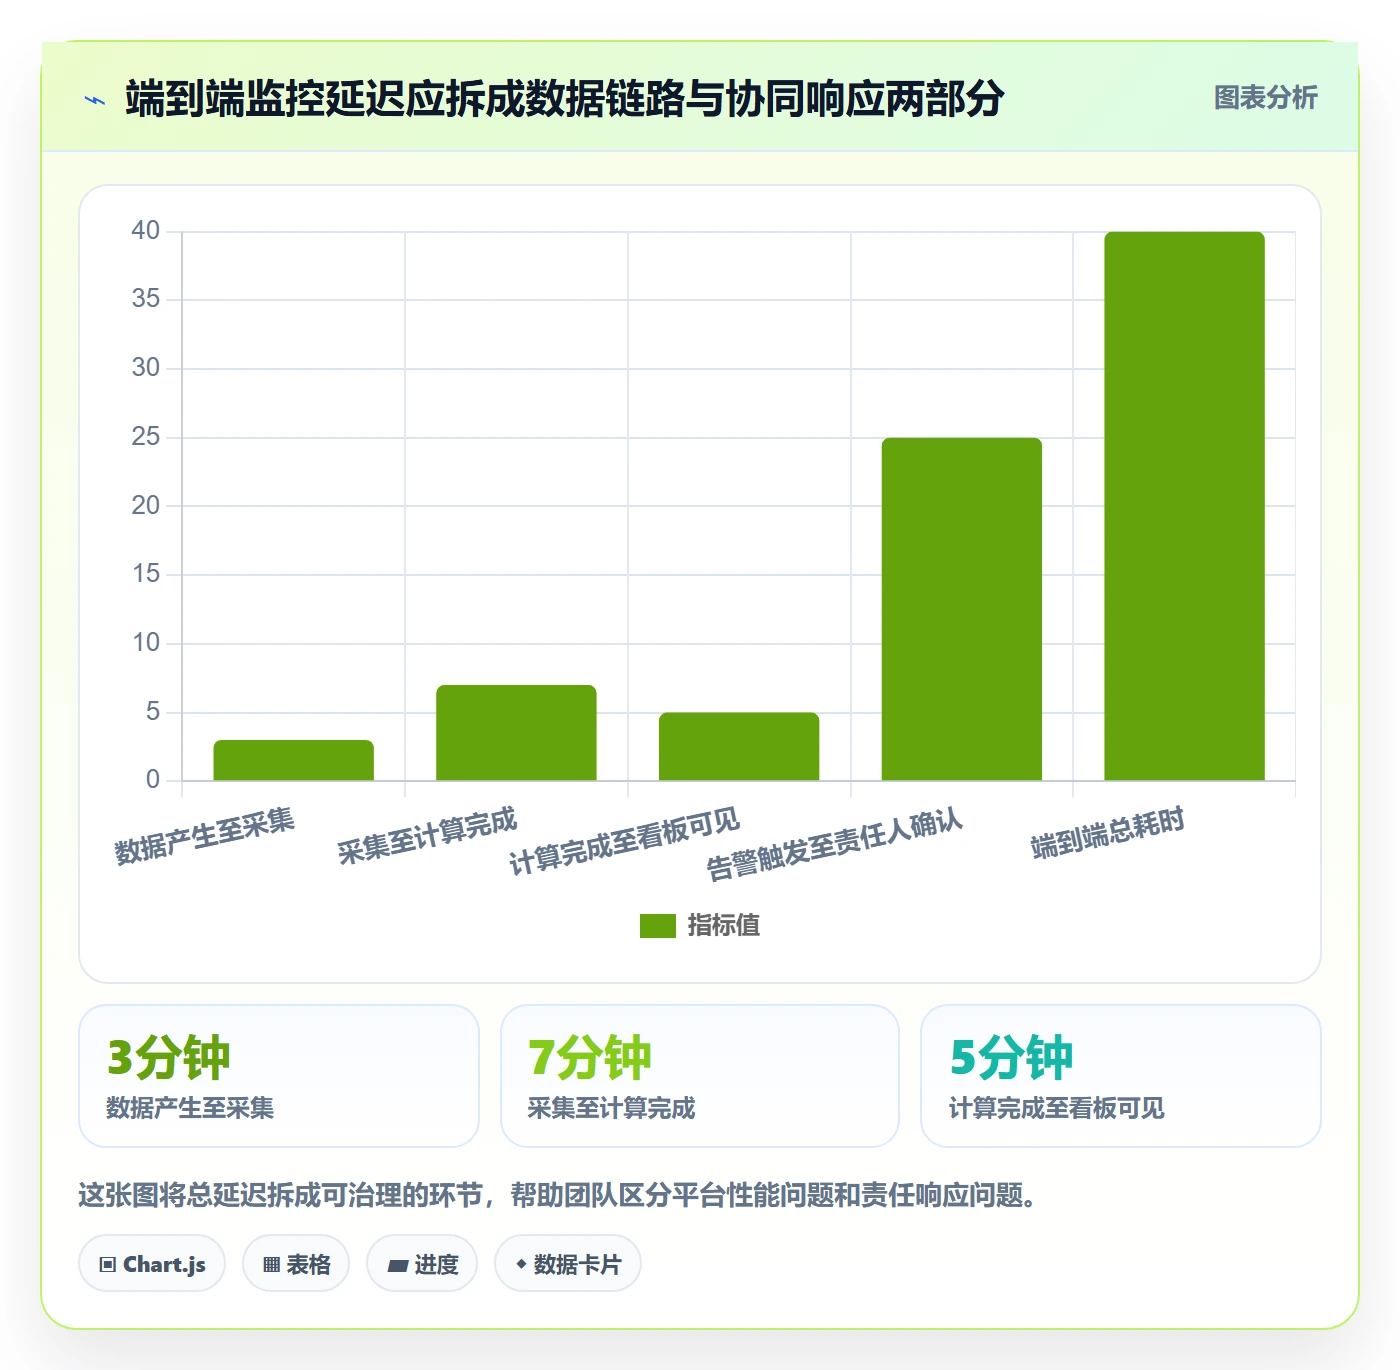
Task: Click the grid icon in 表格 chip
Action: tap(271, 1265)
